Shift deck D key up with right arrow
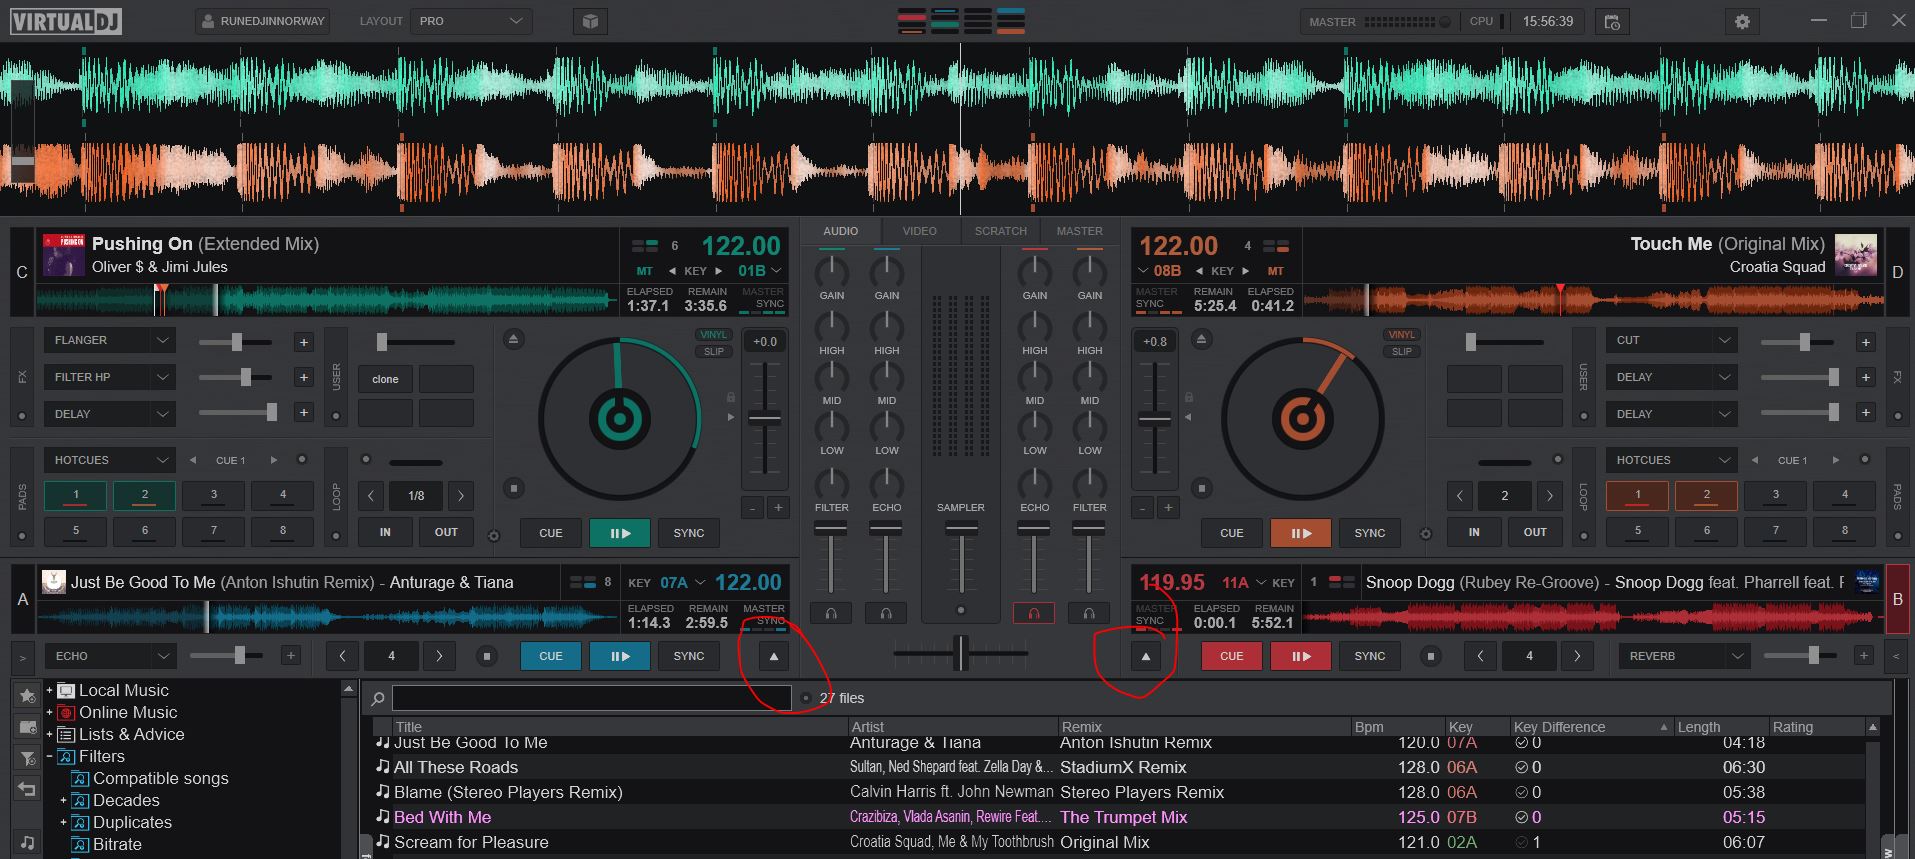 click(1245, 271)
